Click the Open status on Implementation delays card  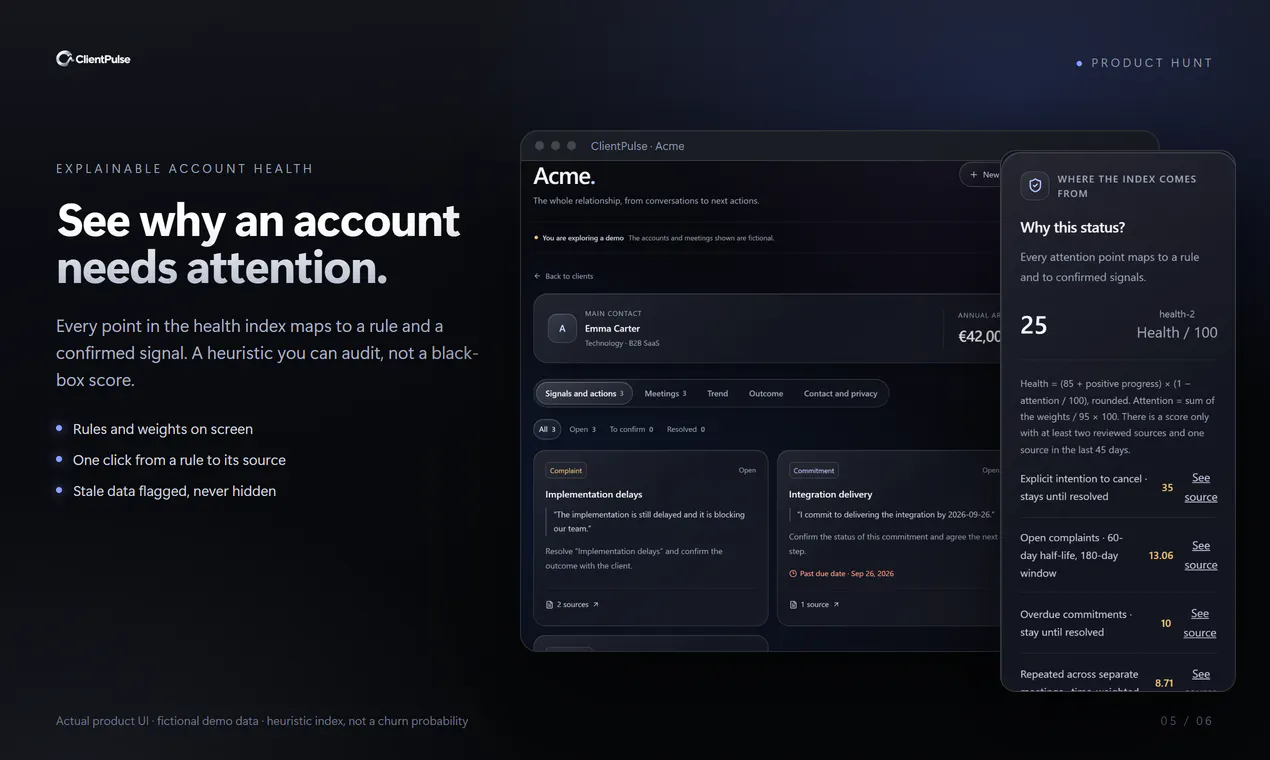tap(747, 470)
